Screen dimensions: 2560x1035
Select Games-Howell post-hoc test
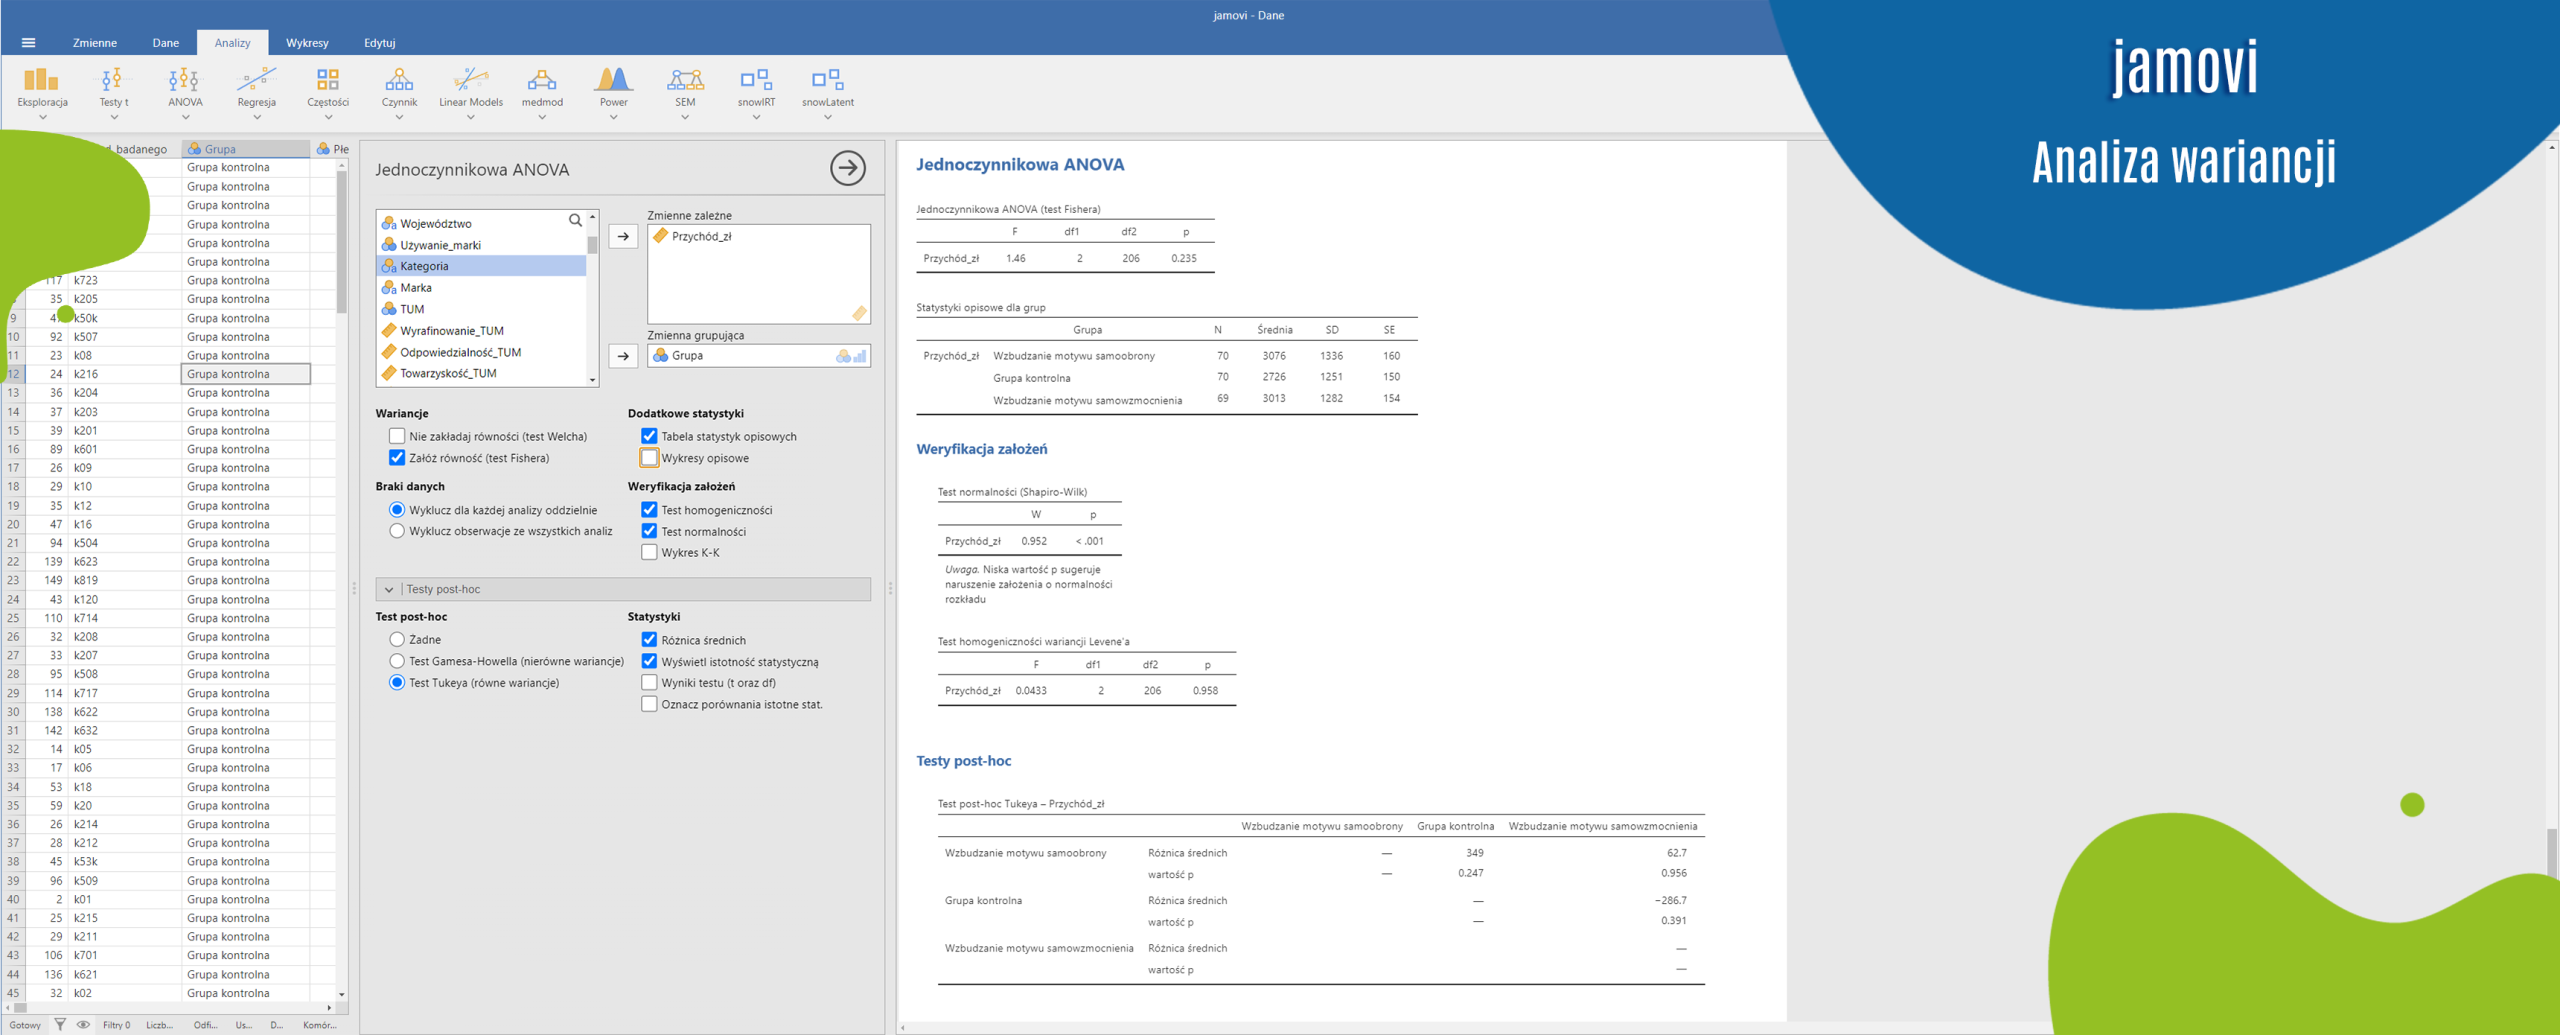397,661
